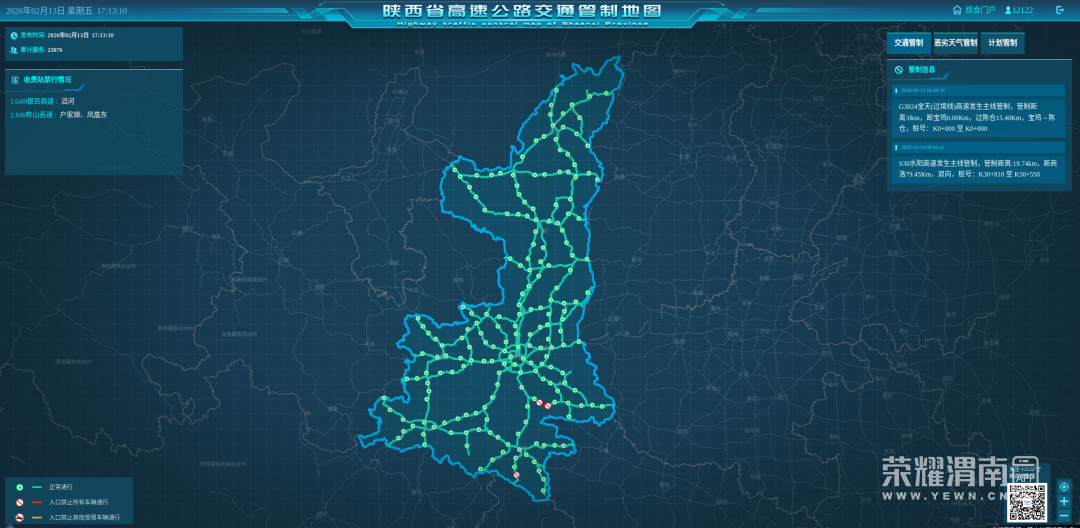Image resolution: width=1080 pixels, height=528 pixels.
Task: Click the user account icon beside 12122
Action: (1008, 10)
